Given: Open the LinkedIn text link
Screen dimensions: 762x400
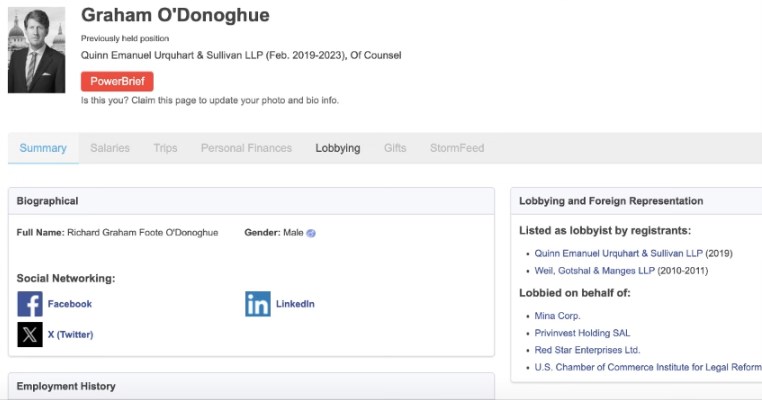Looking at the screenshot, I should point(295,304).
